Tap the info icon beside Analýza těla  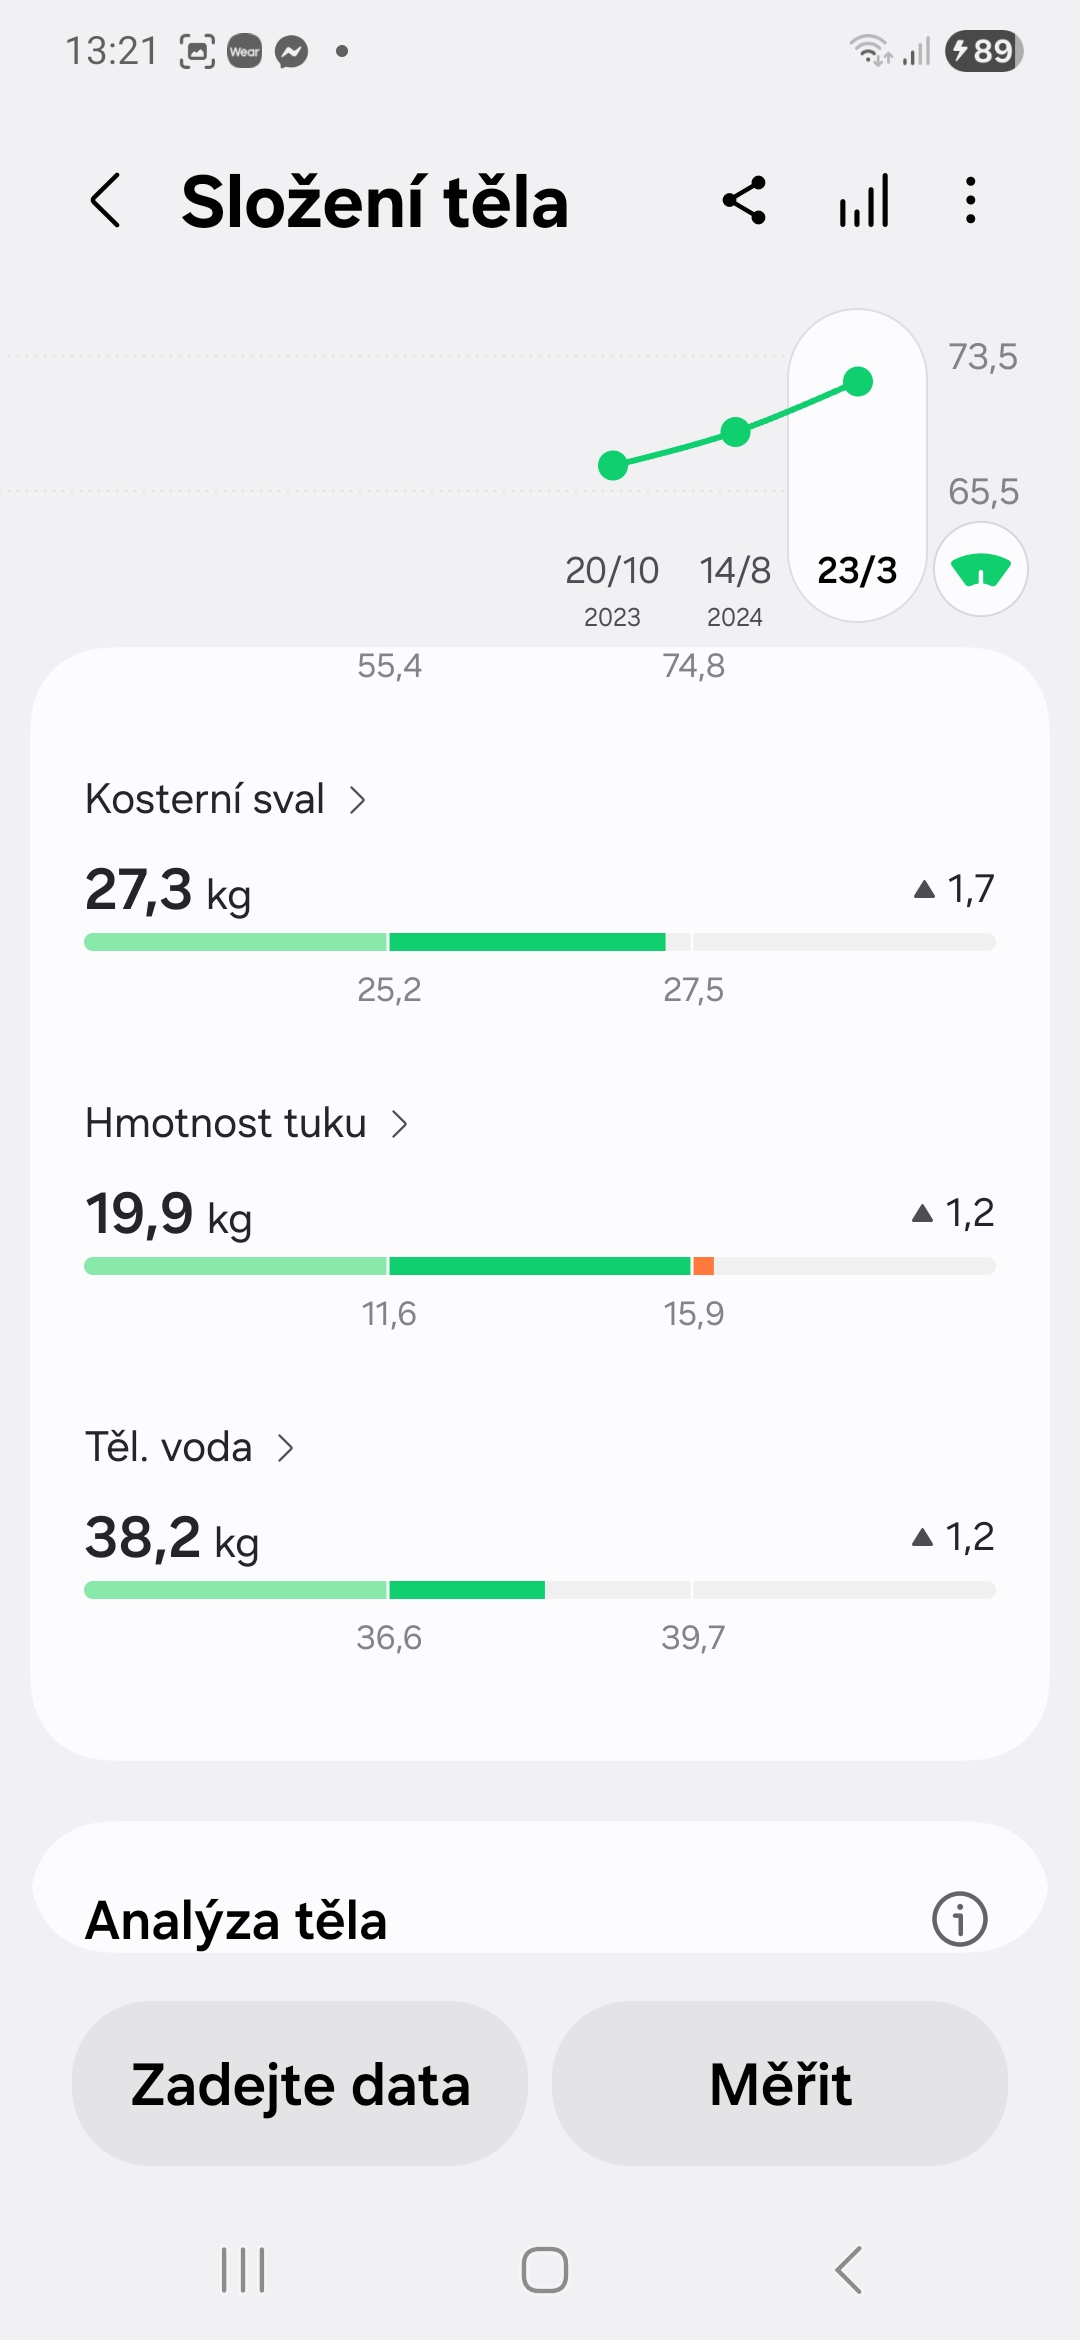[959, 1919]
